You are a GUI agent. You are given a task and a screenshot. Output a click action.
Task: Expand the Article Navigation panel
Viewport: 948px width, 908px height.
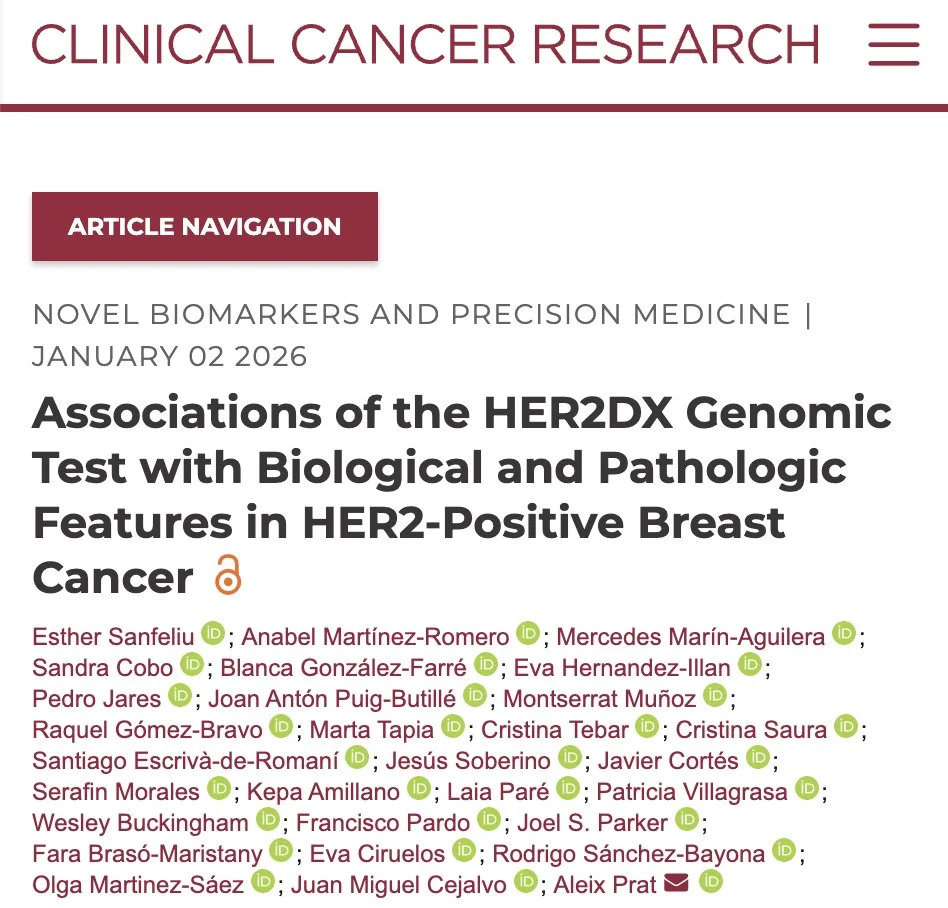point(205,226)
